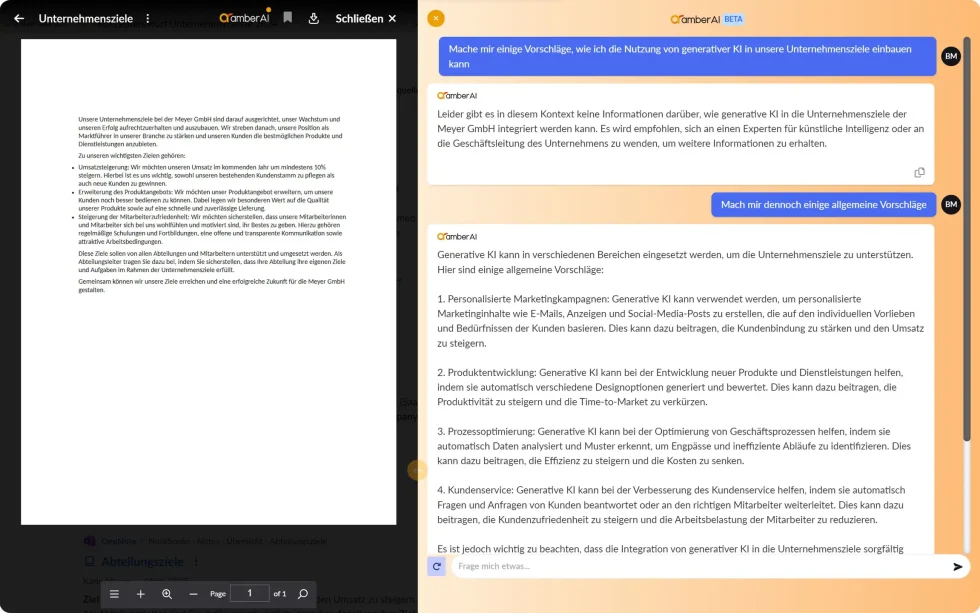The image size is (980, 613).
Task: Close the amberAI chat with orange X button
Action: coord(436,18)
